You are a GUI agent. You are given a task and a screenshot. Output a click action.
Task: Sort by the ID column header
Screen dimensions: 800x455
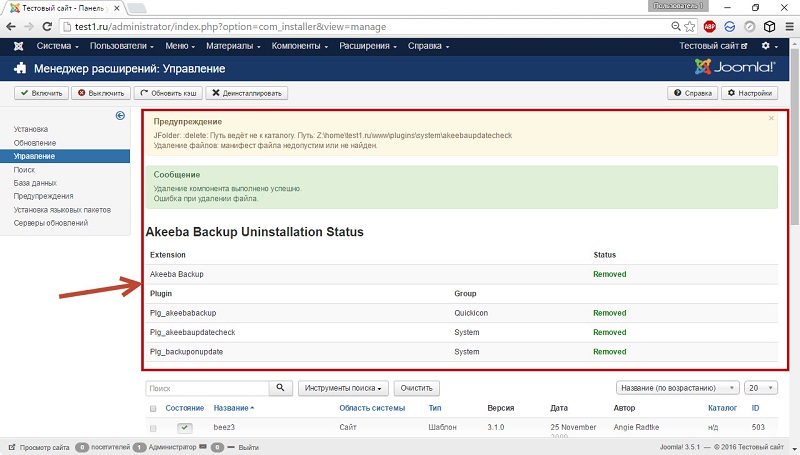coord(755,408)
